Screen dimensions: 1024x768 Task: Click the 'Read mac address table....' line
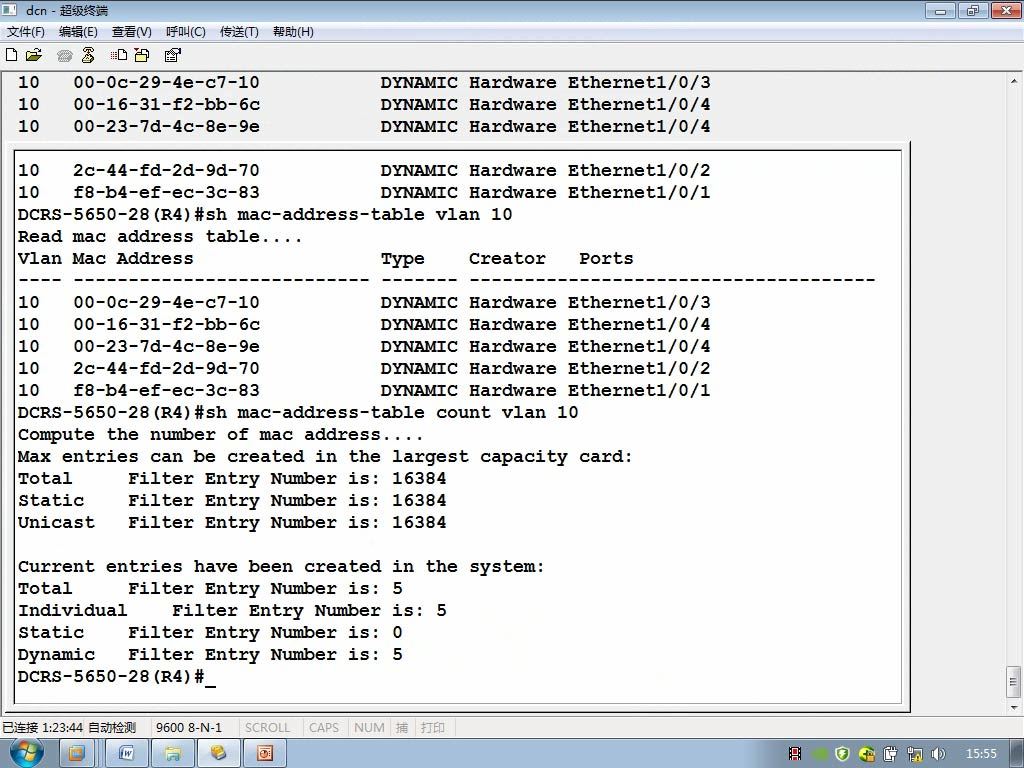[x=160, y=236]
